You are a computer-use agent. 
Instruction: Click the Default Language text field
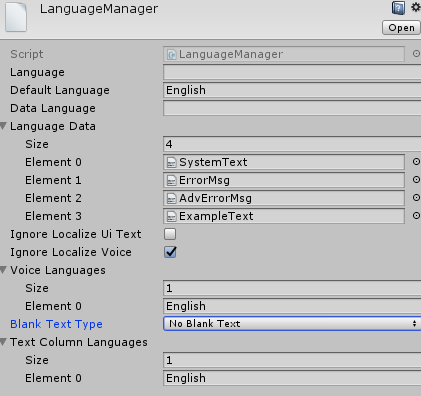point(292,90)
